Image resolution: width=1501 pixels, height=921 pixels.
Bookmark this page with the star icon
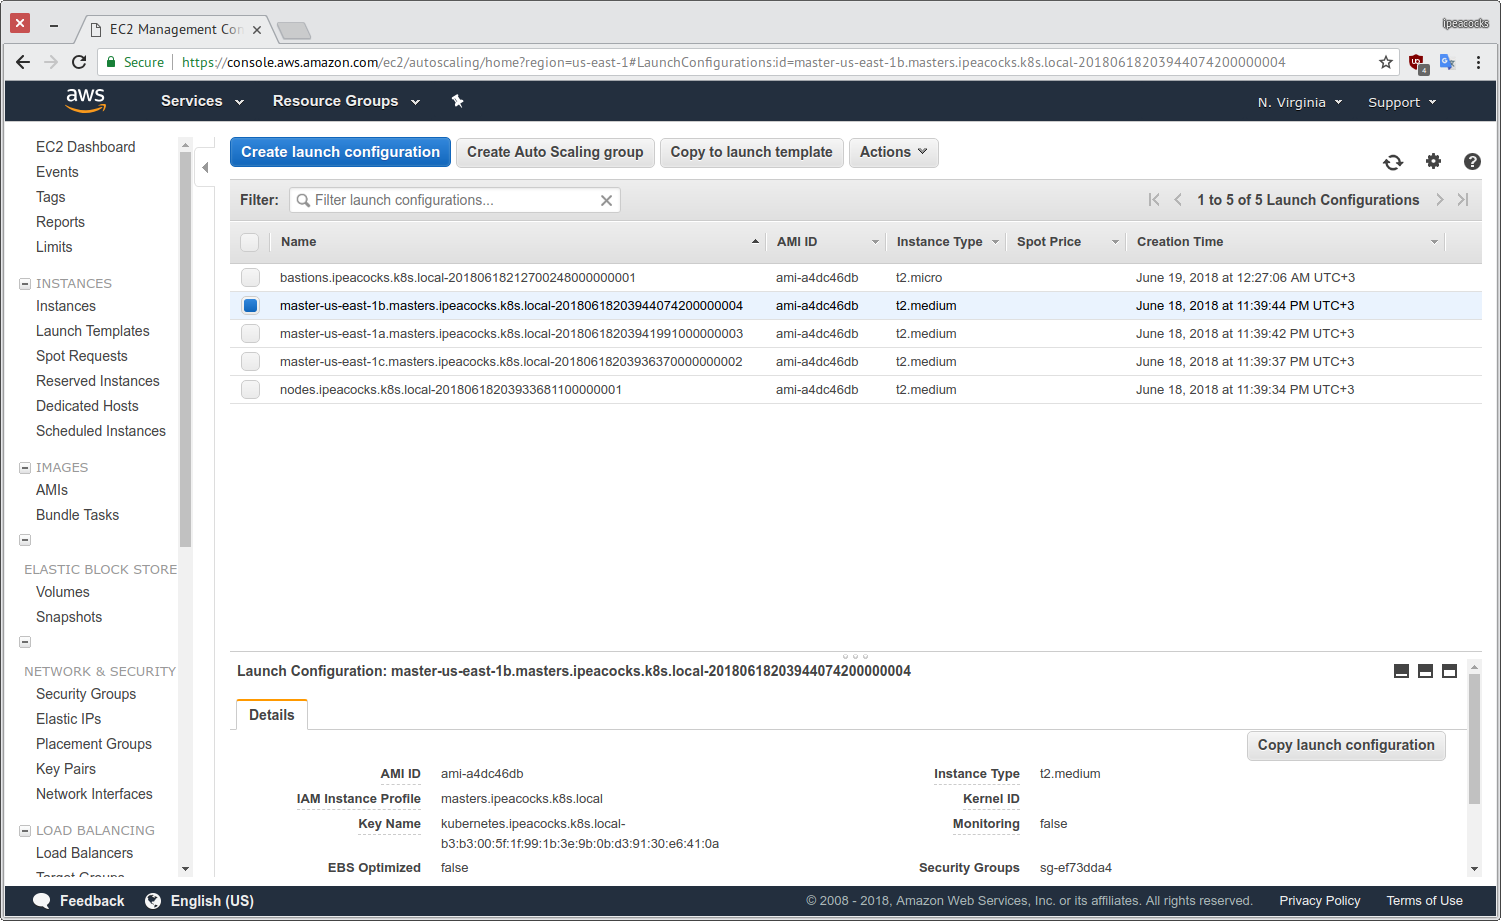click(1386, 62)
